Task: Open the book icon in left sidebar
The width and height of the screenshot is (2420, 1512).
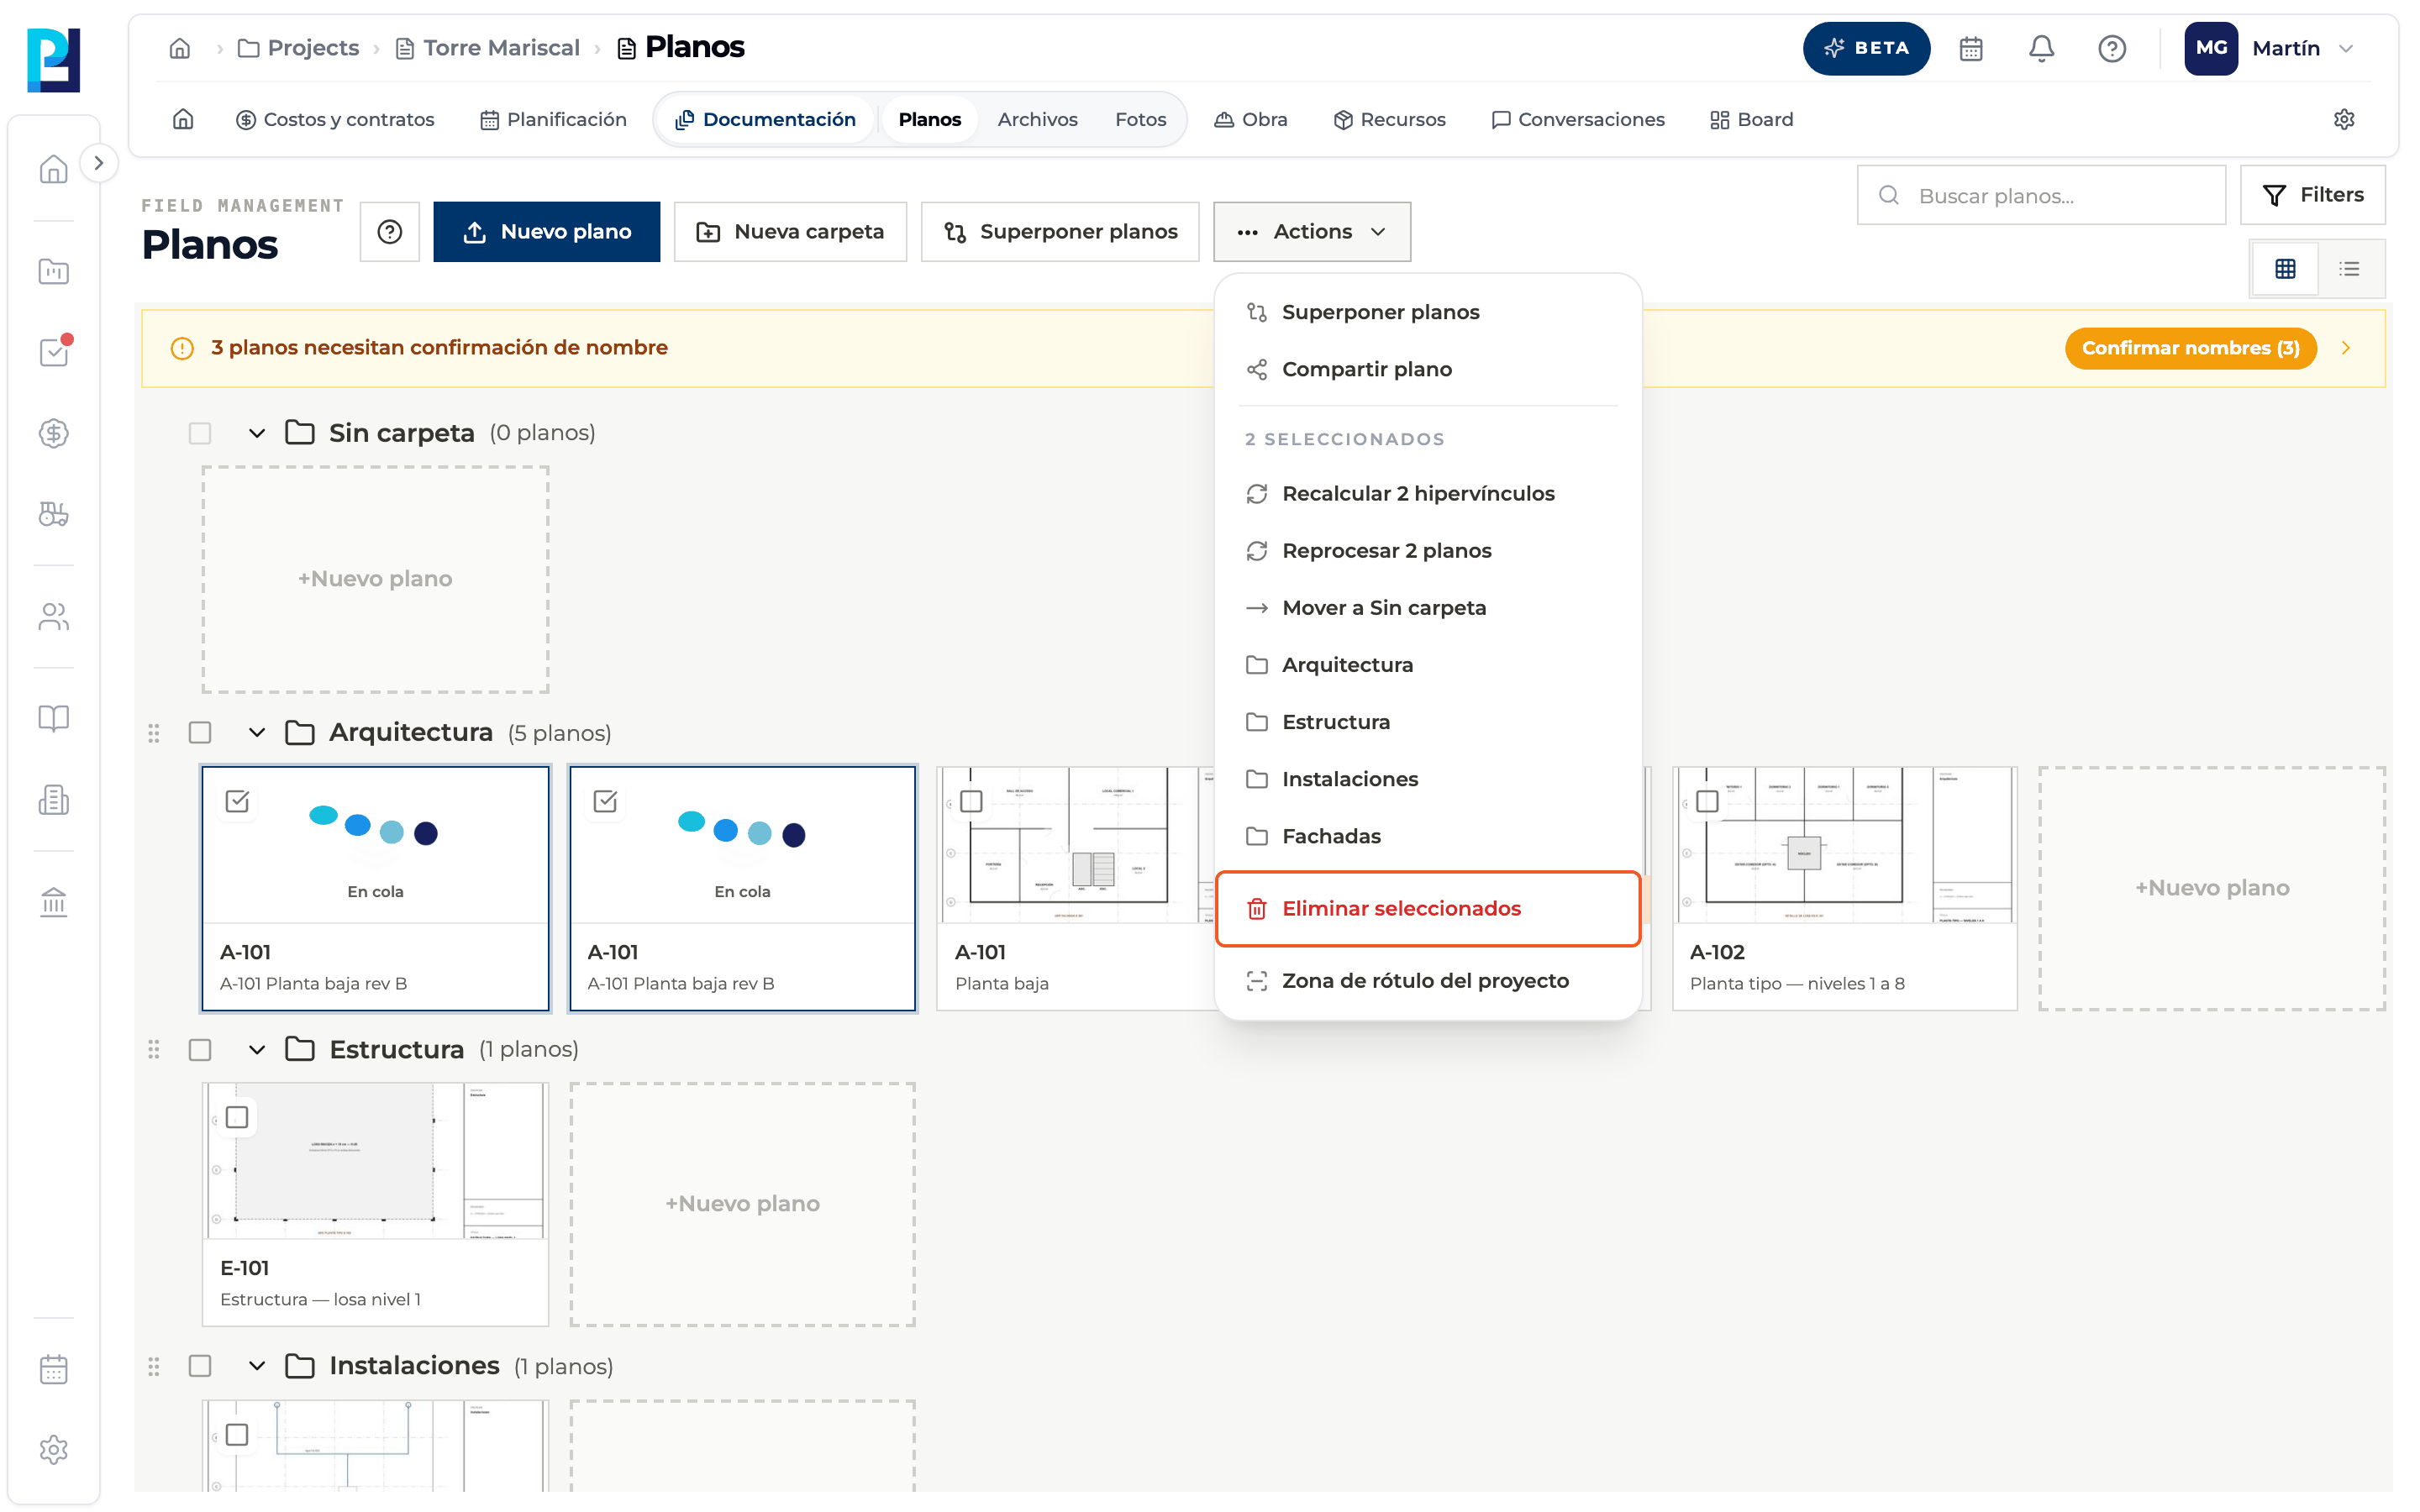Action: pos(54,718)
